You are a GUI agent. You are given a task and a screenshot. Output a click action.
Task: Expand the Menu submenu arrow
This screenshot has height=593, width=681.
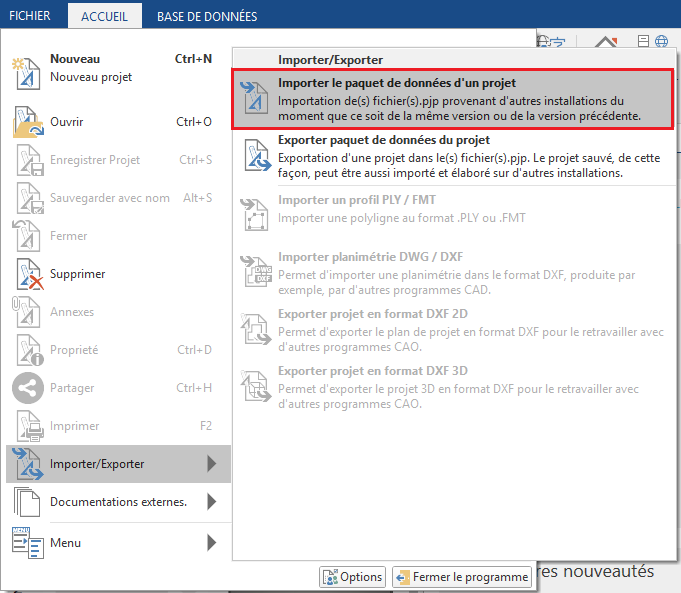pyautogui.click(x=212, y=543)
